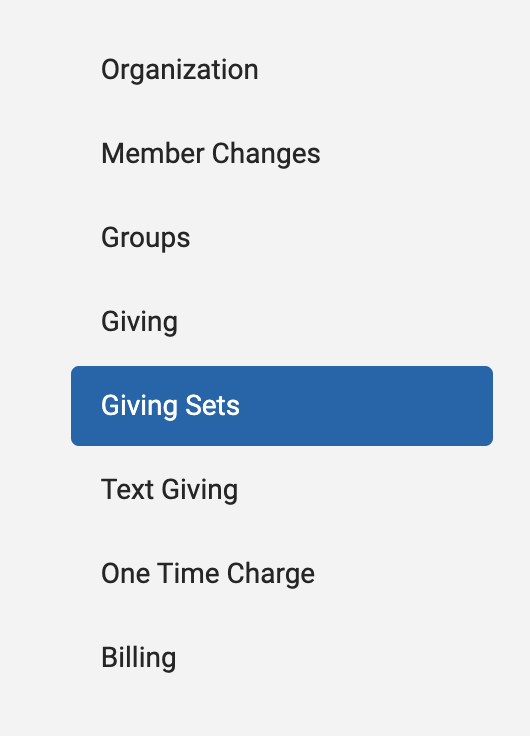530x736 pixels.
Task: Select the blue Giving Sets tab
Action: (x=282, y=406)
